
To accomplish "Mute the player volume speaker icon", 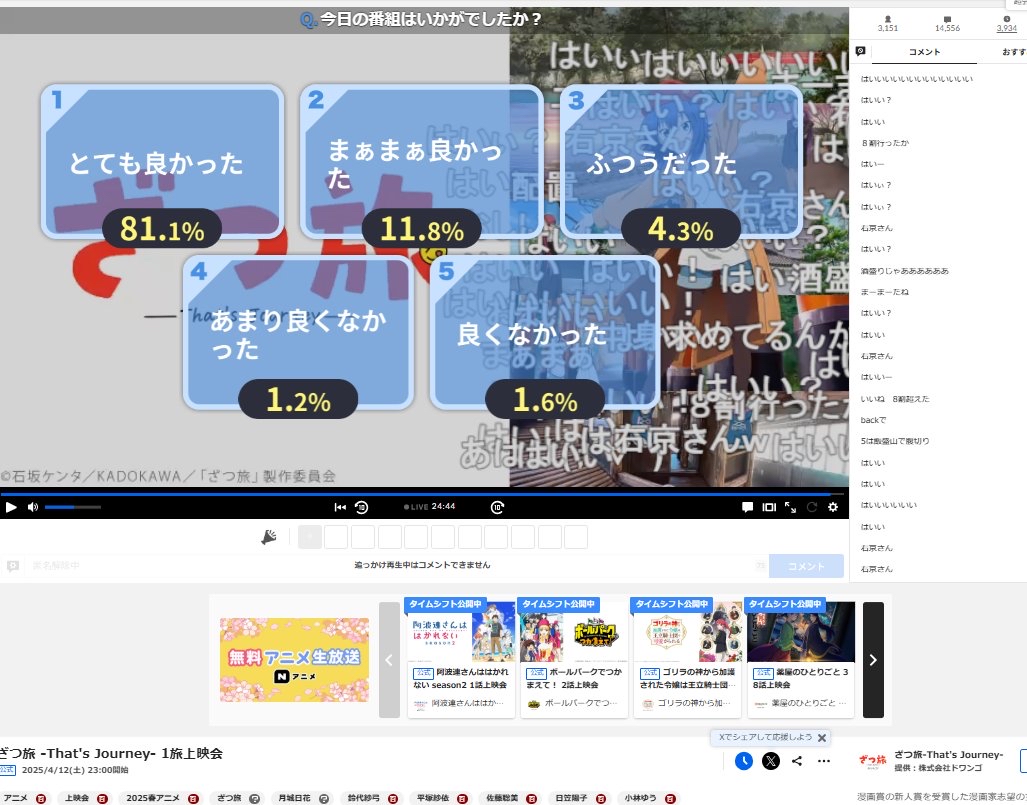I will 32,507.
